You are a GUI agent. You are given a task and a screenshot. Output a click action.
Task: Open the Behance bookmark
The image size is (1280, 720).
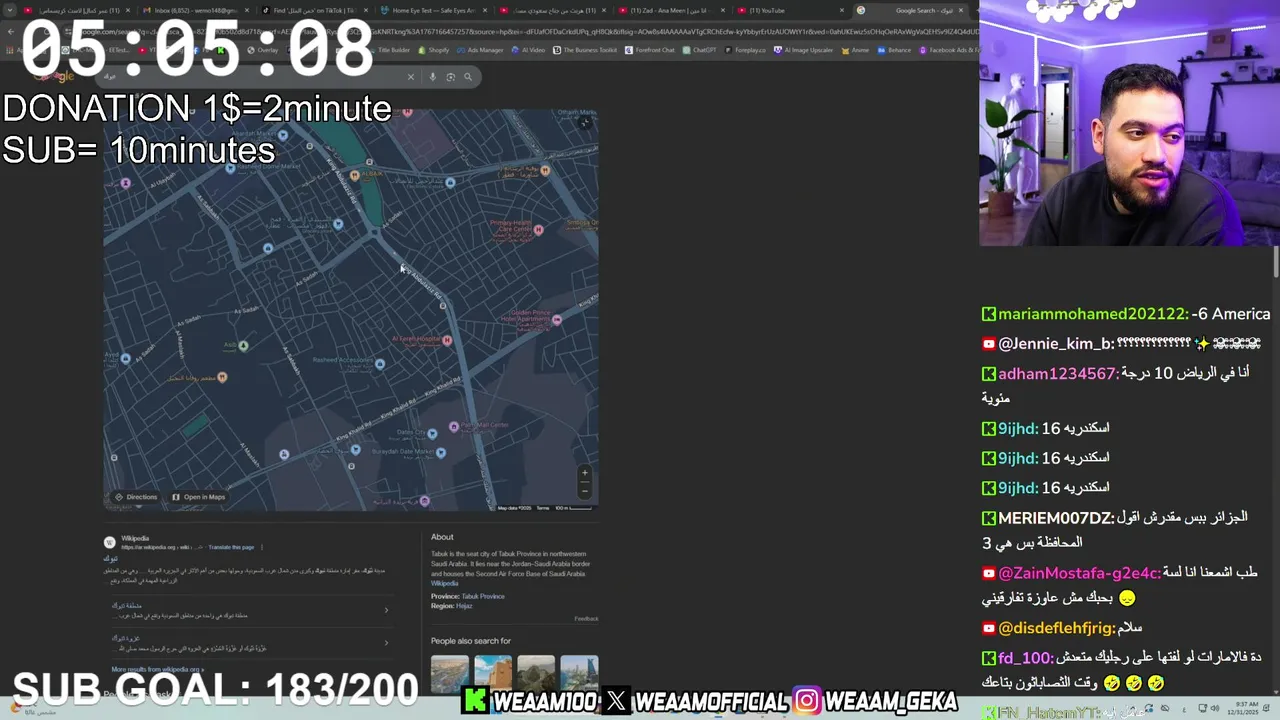[895, 50]
